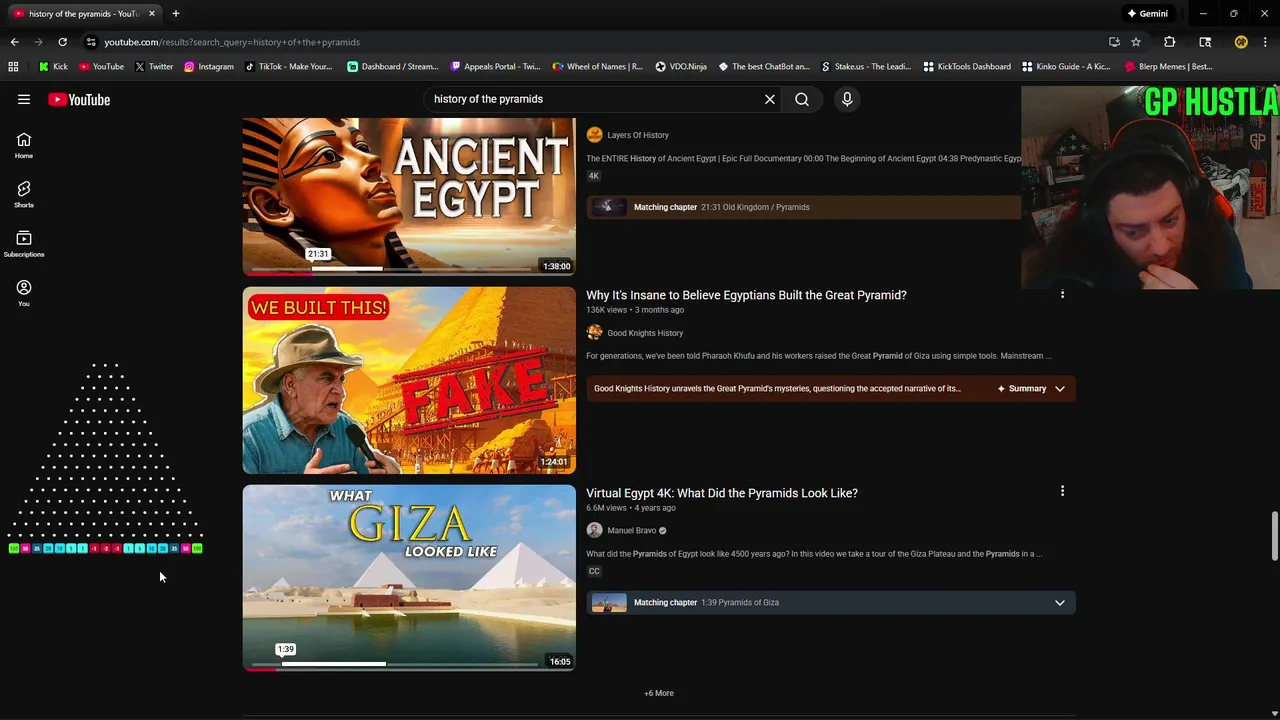Click the 4K badge on Ancient Egypt video
The image size is (1280, 720).
pos(593,176)
